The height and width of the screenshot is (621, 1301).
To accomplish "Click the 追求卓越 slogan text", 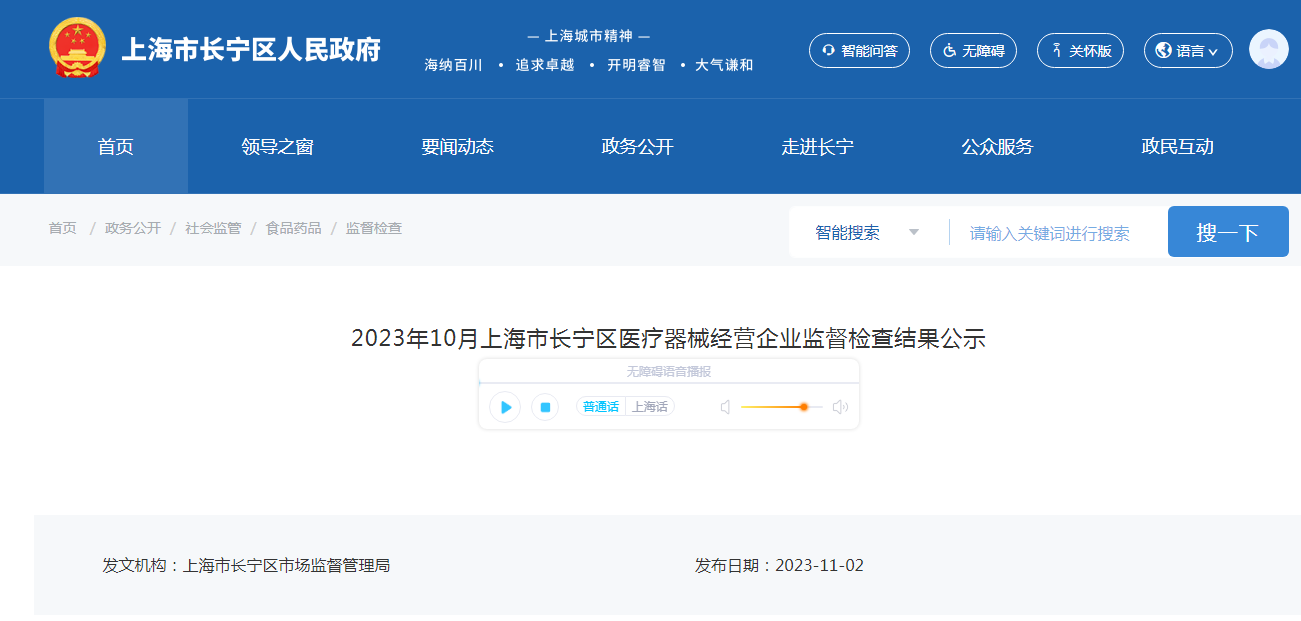I will (545, 65).
